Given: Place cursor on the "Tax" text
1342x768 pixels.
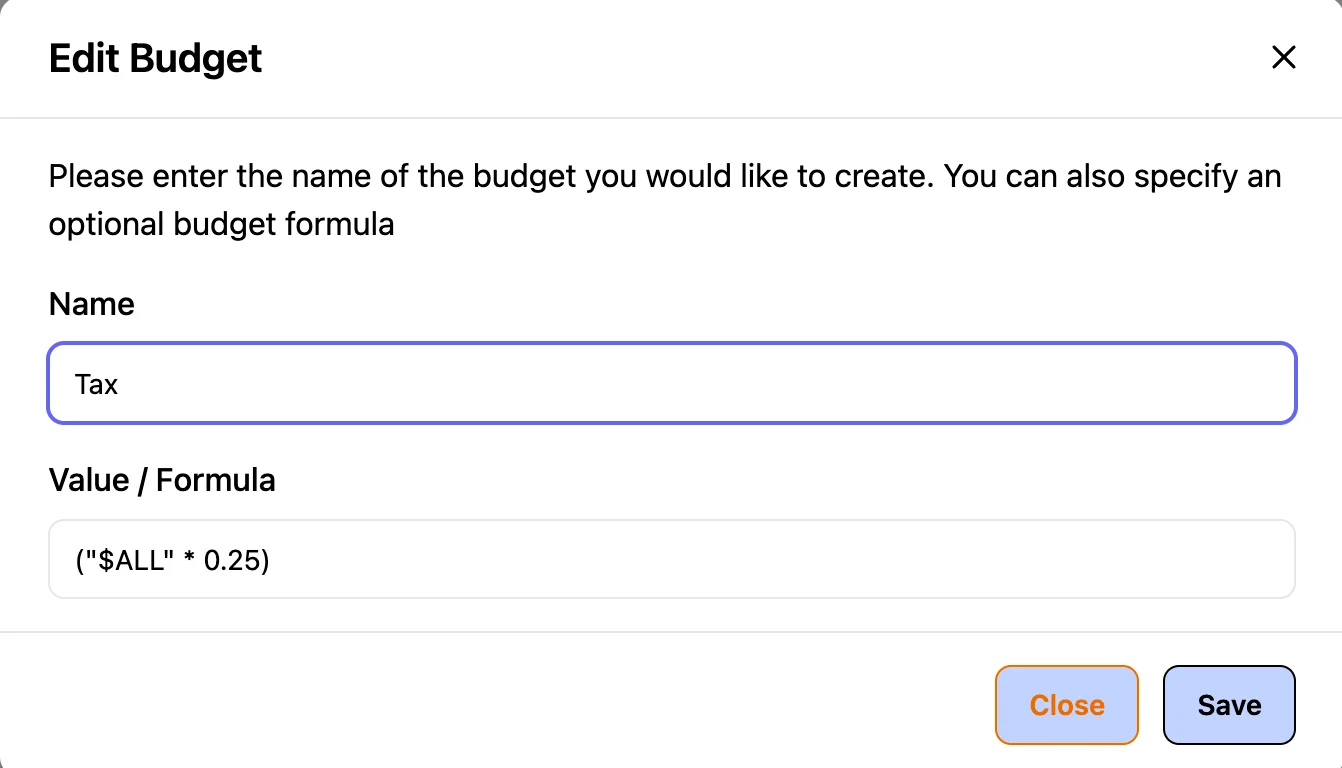Looking at the screenshot, I should coord(97,385).
